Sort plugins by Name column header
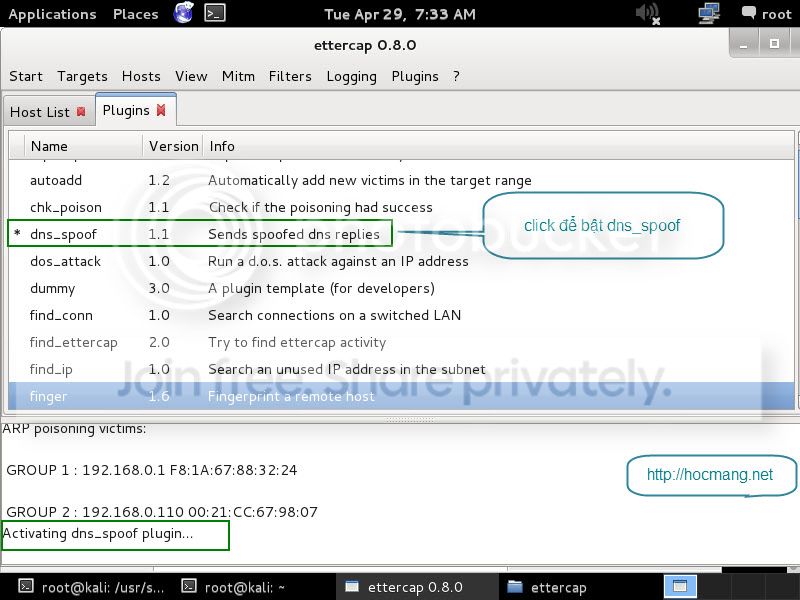 (x=83, y=146)
